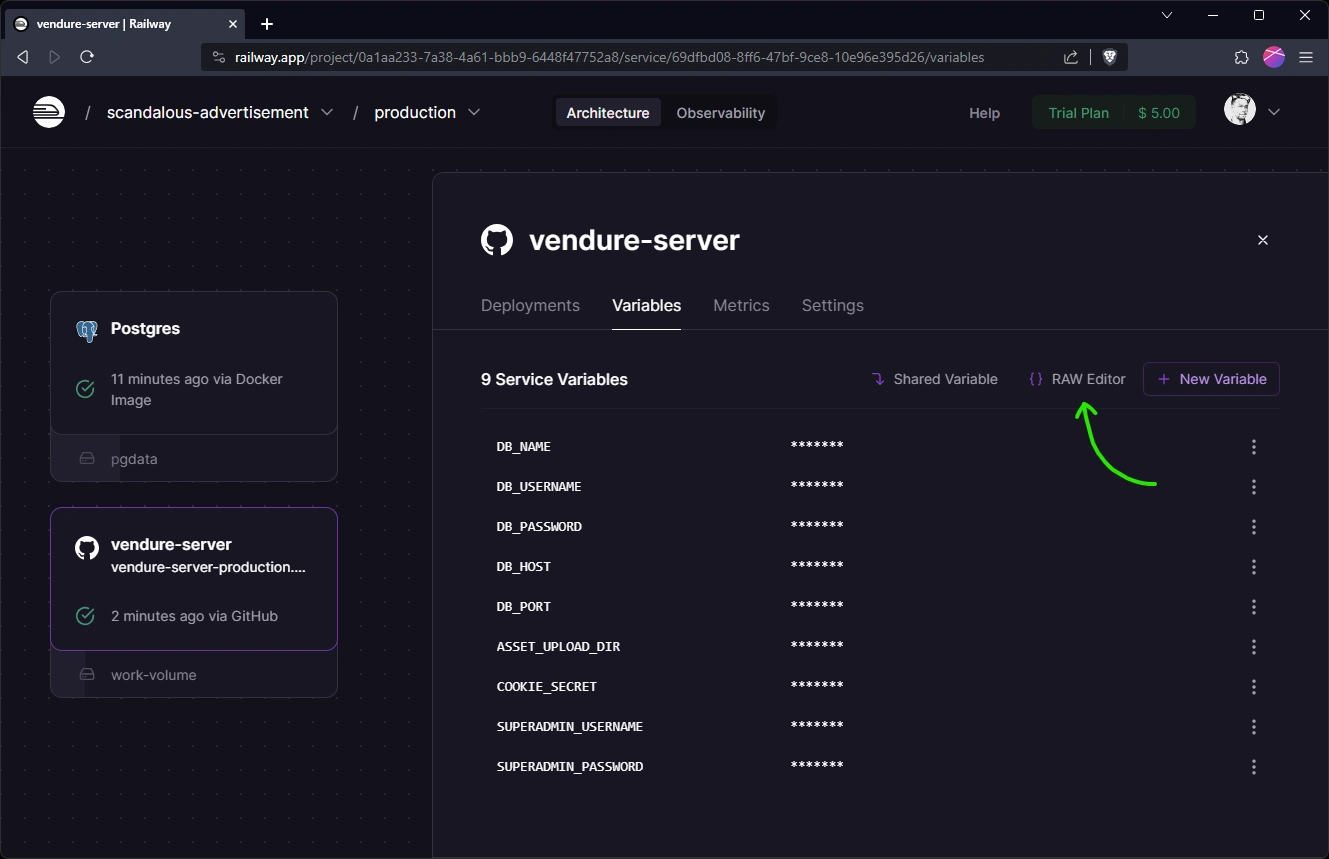
Task: Open the RAW Editor for variables
Action: pyautogui.click(x=1077, y=379)
